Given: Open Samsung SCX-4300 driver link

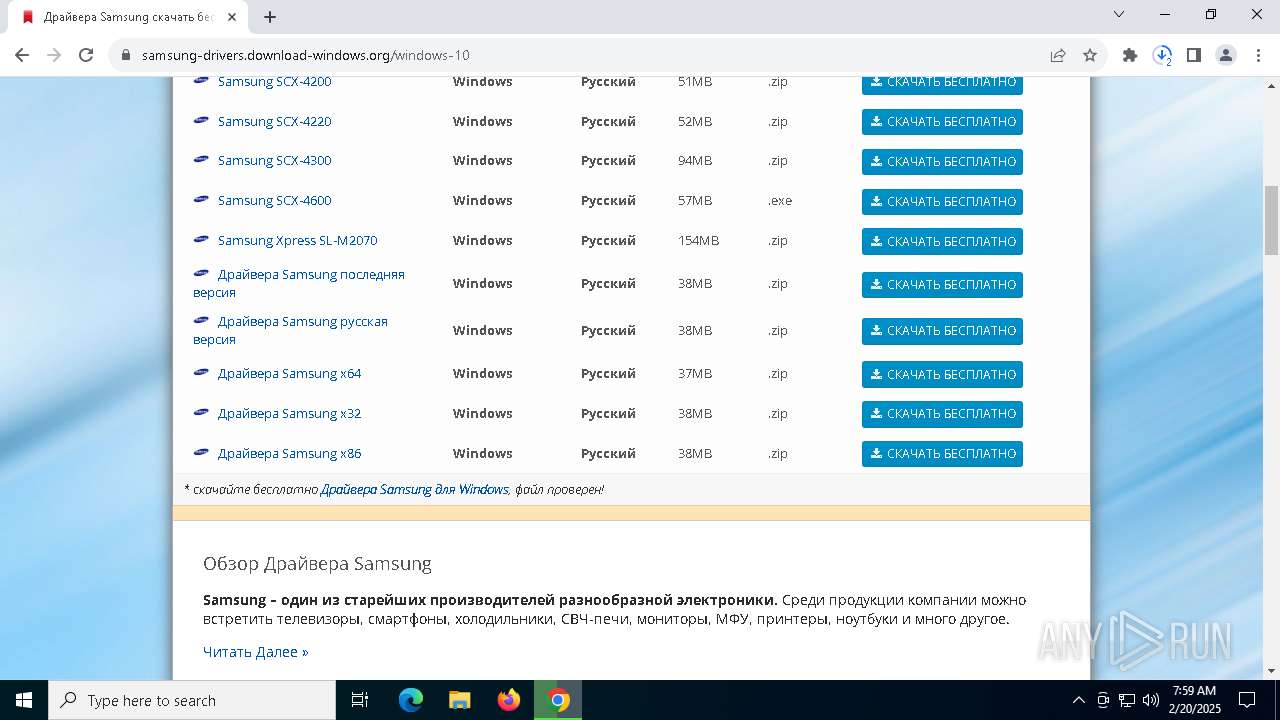Looking at the screenshot, I should 274,160.
